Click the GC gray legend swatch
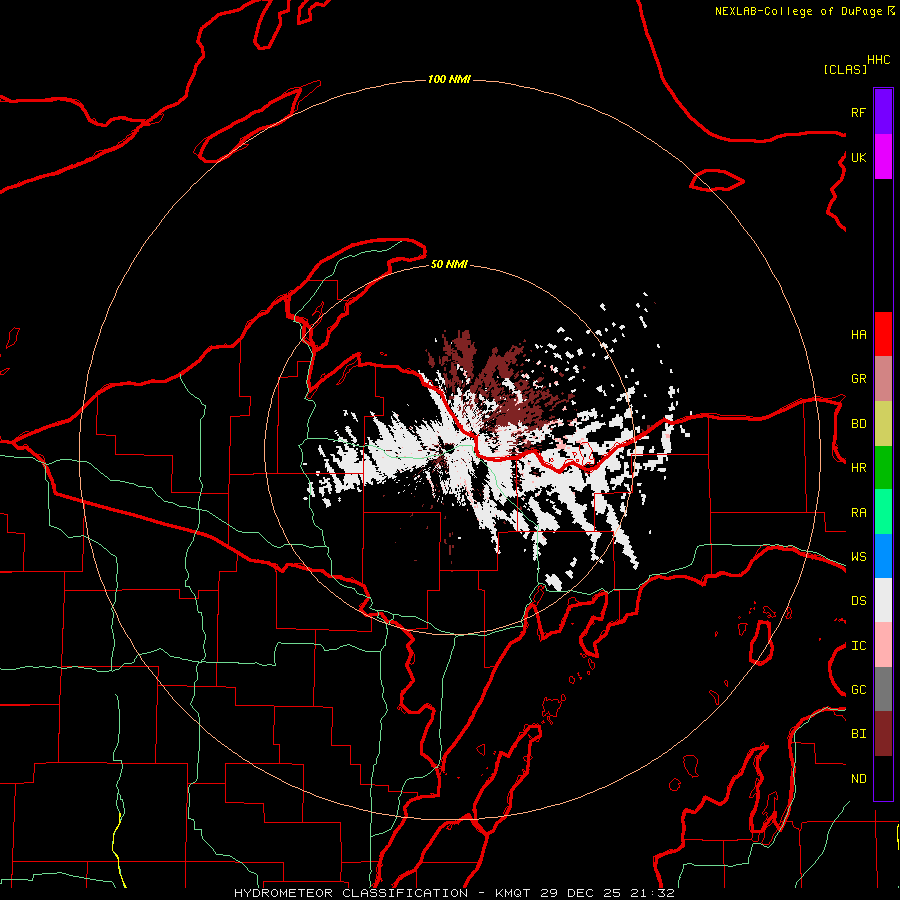The width and height of the screenshot is (900, 900). (883, 689)
